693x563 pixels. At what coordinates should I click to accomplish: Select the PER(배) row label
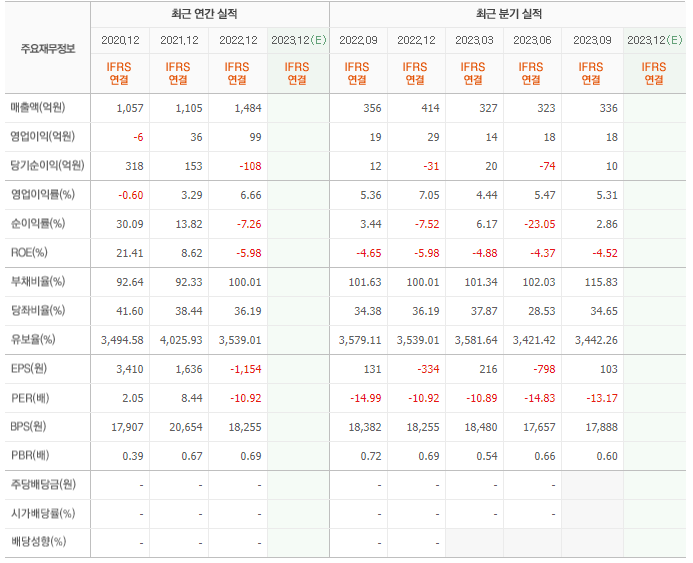pos(30,398)
